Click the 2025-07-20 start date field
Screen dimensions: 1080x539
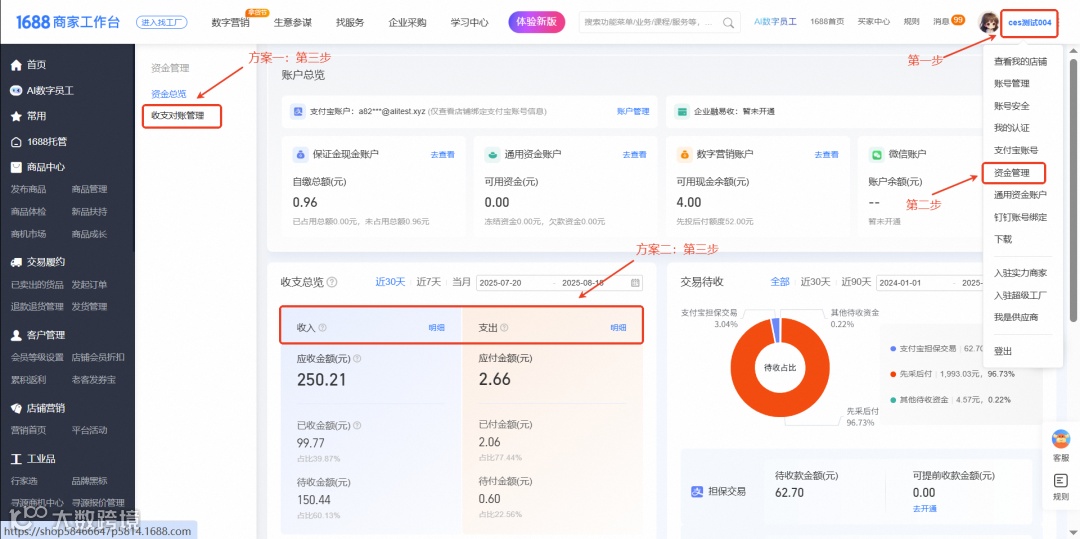500,283
